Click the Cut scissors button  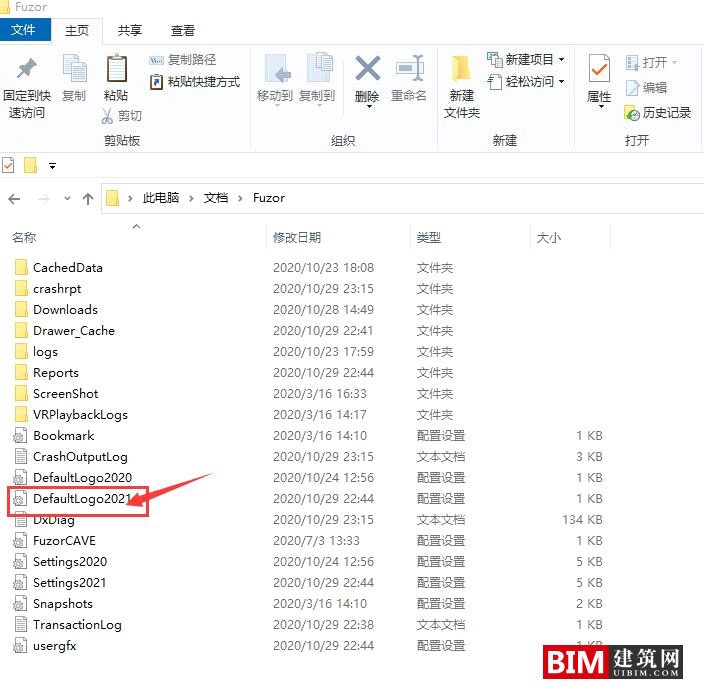point(122,116)
